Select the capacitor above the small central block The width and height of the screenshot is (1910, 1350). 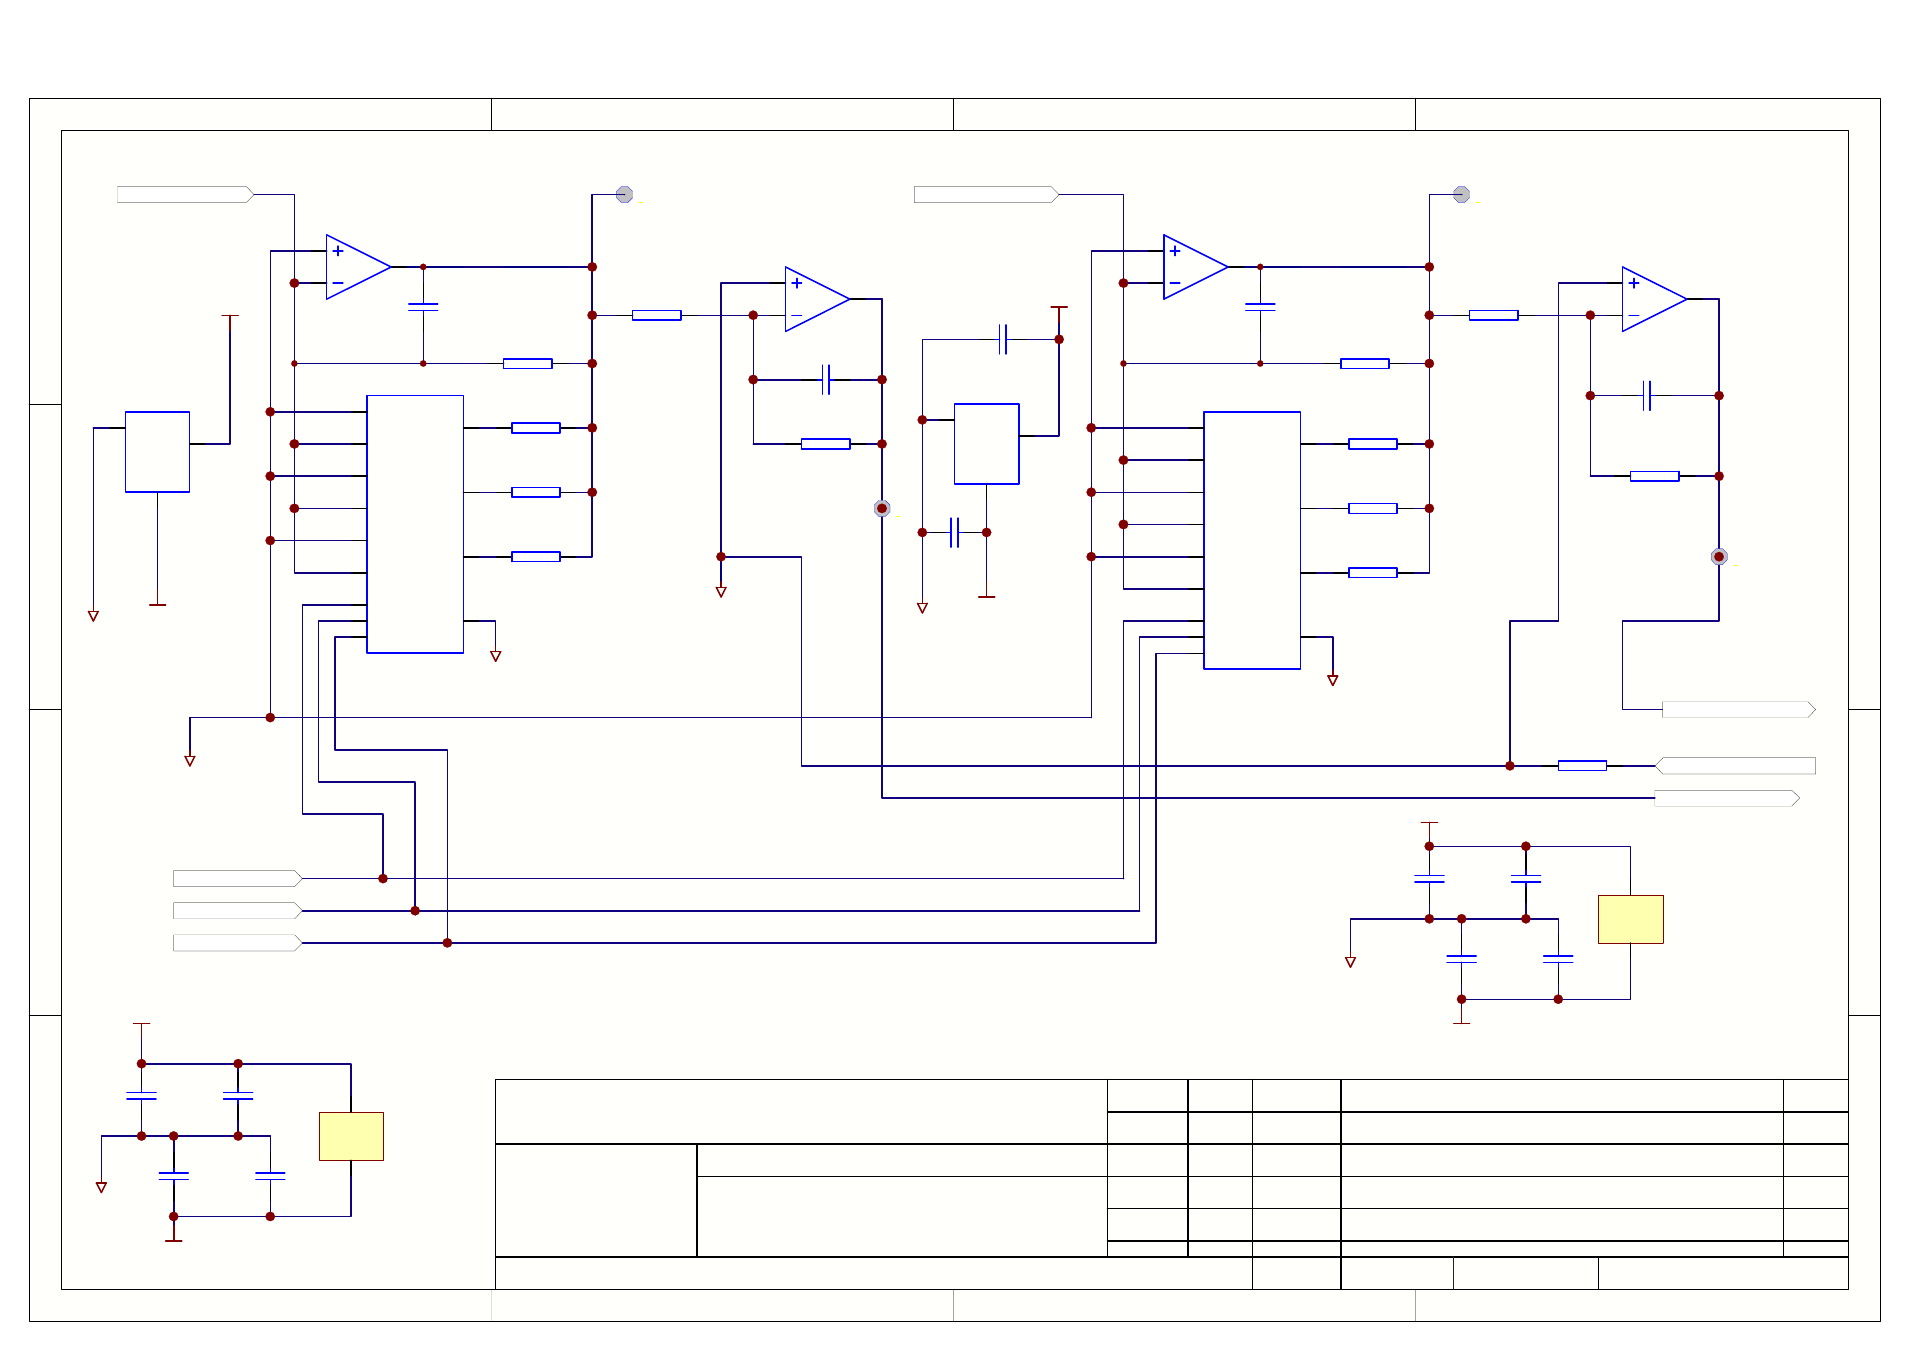coord(1003,339)
